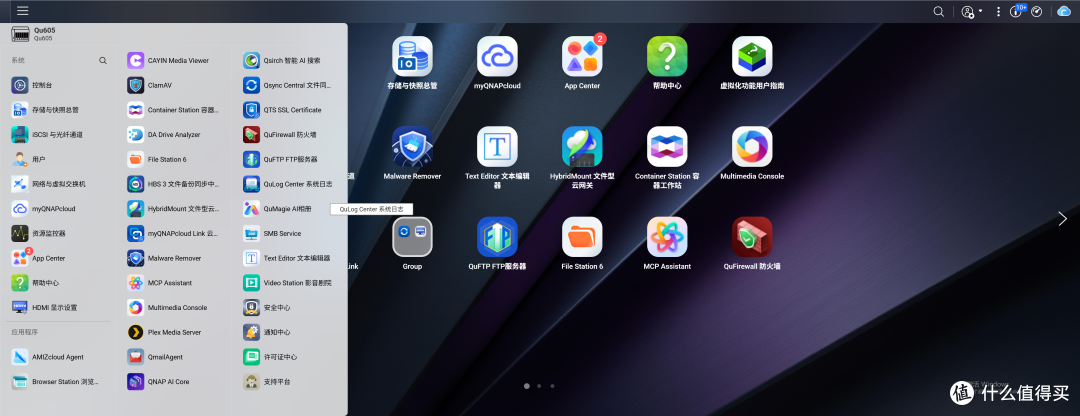The width and height of the screenshot is (1080, 416).
Task: Open myQNAPcloud desktop shortcut
Action: coord(497,57)
